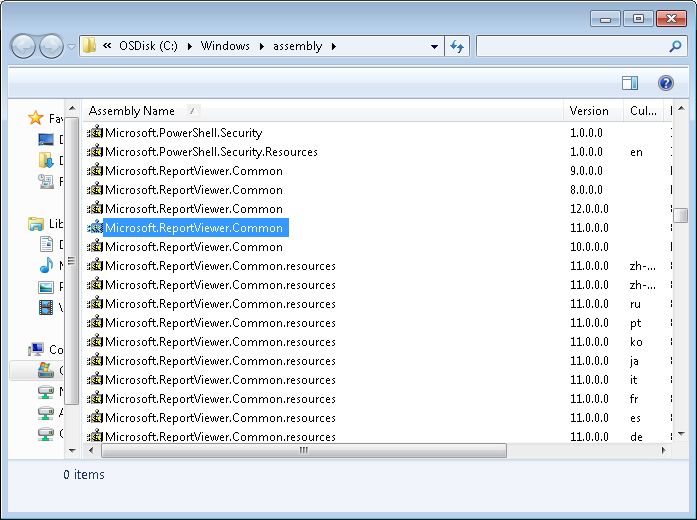Toggle the preview pane icon
Image resolution: width=697 pixels, height=520 pixels.
tap(629, 83)
